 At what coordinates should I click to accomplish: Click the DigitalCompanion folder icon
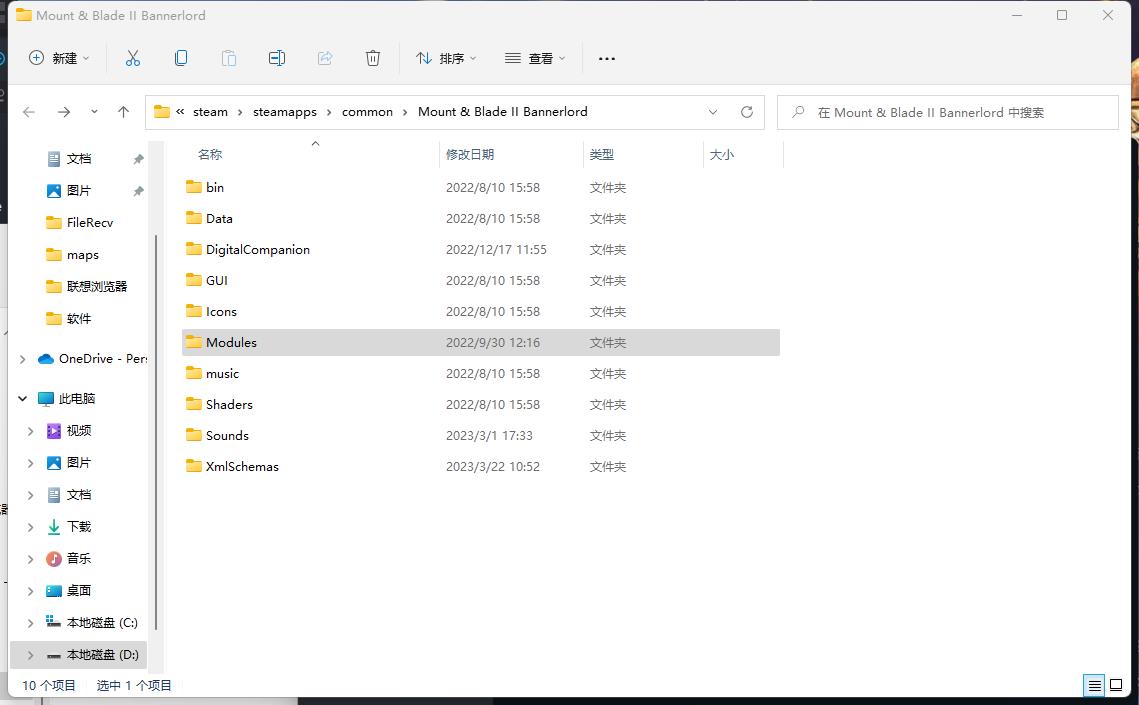pyautogui.click(x=193, y=249)
